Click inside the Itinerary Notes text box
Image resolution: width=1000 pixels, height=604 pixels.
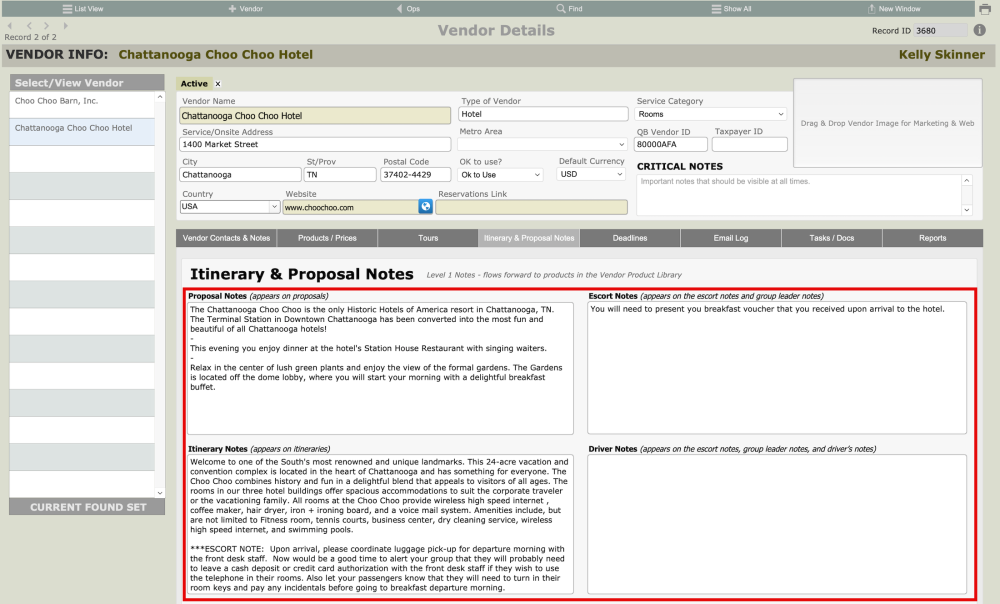click(x=380, y=524)
